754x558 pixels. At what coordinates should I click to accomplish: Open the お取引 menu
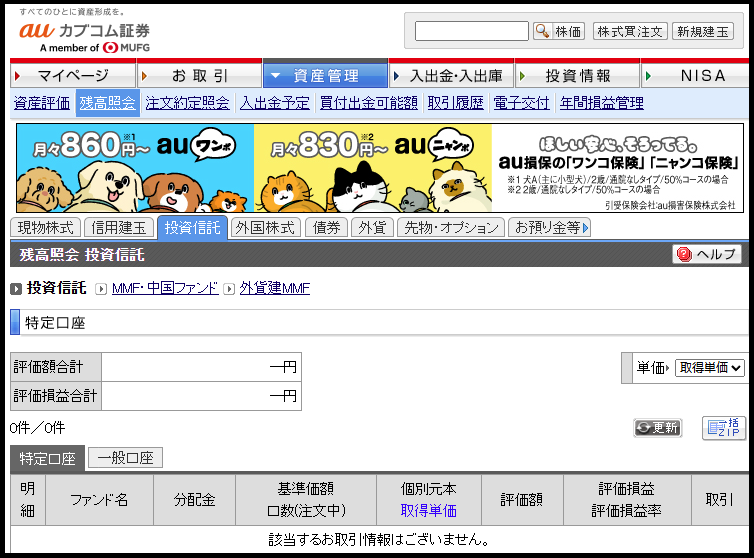tap(199, 75)
